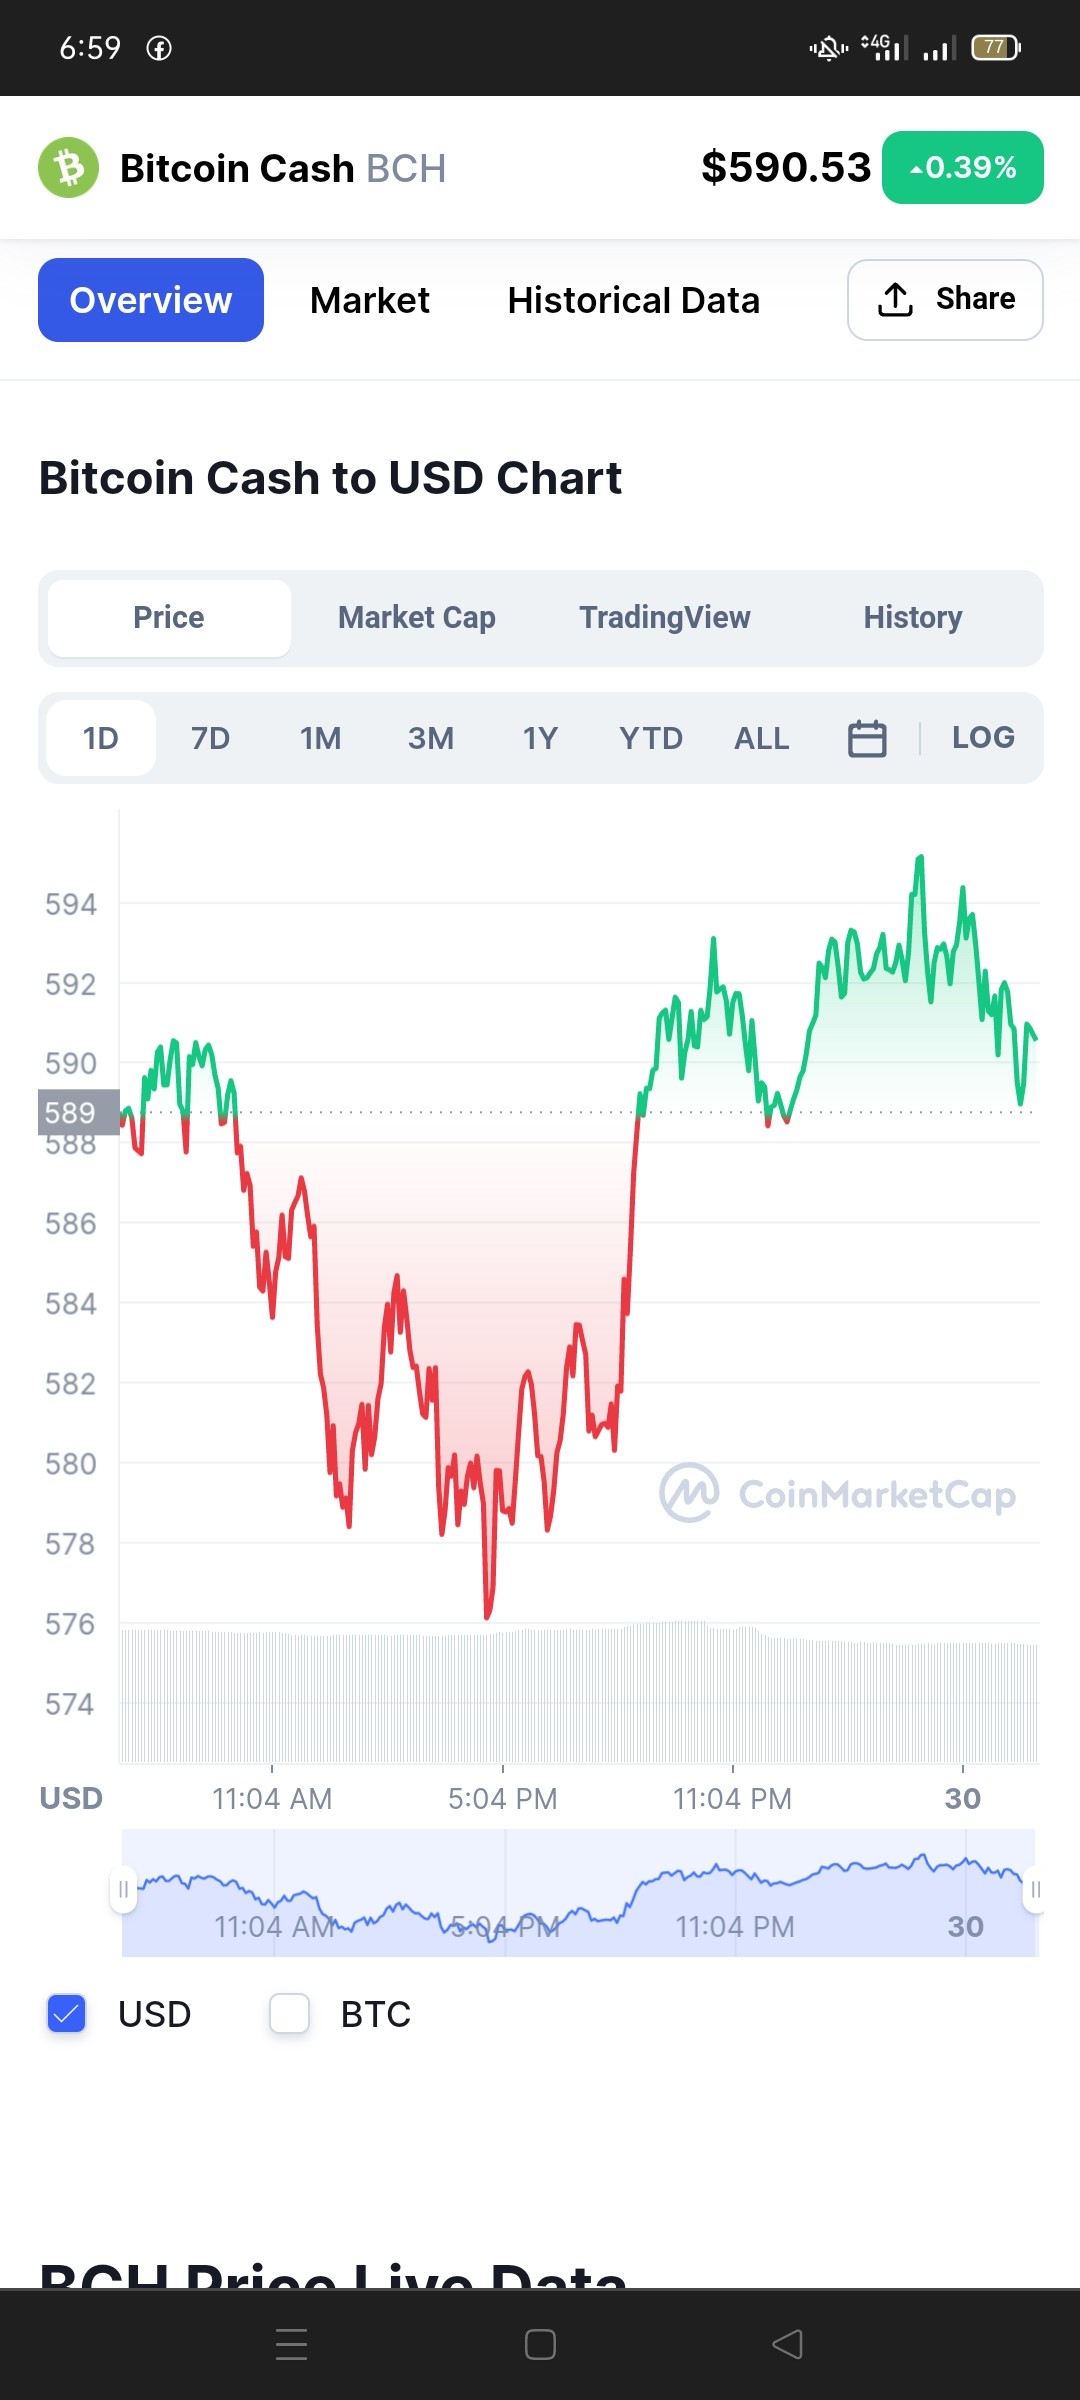This screenshot has height=2400, width=1080.
Task: Tap the Share upload icon
Action: [895, 299]
